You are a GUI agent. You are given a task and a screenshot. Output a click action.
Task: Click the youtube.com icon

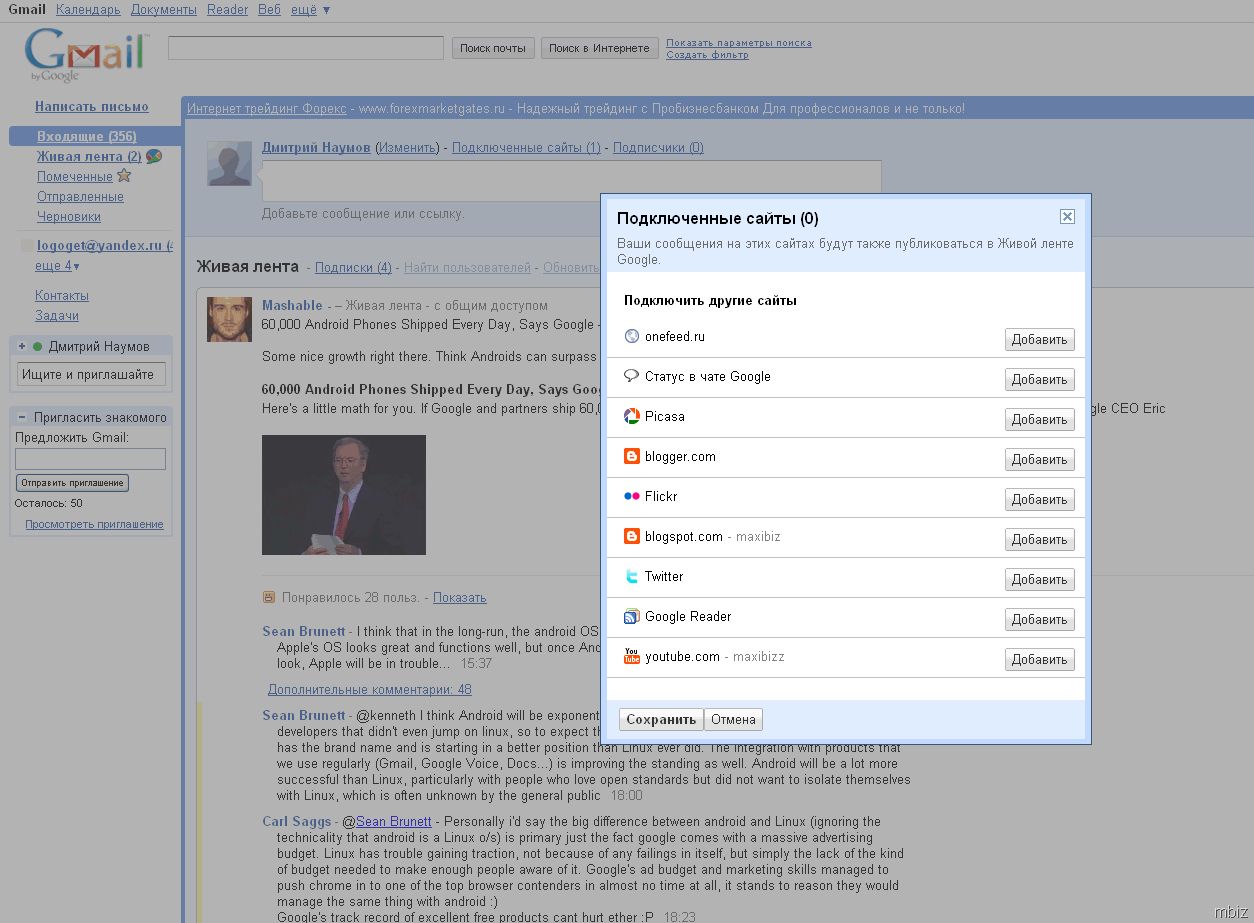tap(631, 657)
